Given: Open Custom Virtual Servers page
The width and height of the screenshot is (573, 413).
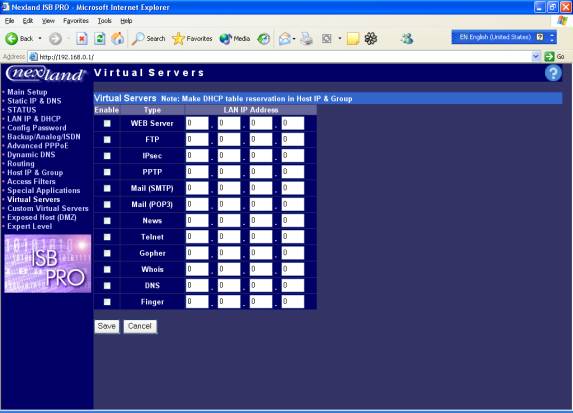Looking at the screenshot, I should tap(48, 208).
